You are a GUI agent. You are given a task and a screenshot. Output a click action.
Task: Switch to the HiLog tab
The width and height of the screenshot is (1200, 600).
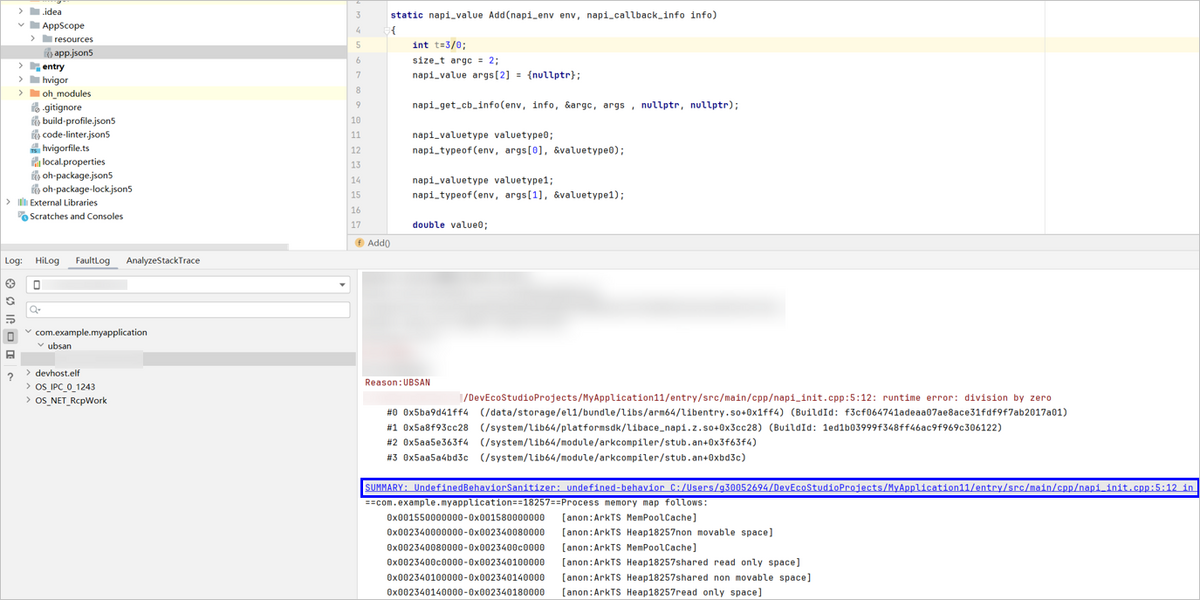click(x=47, y=260)
